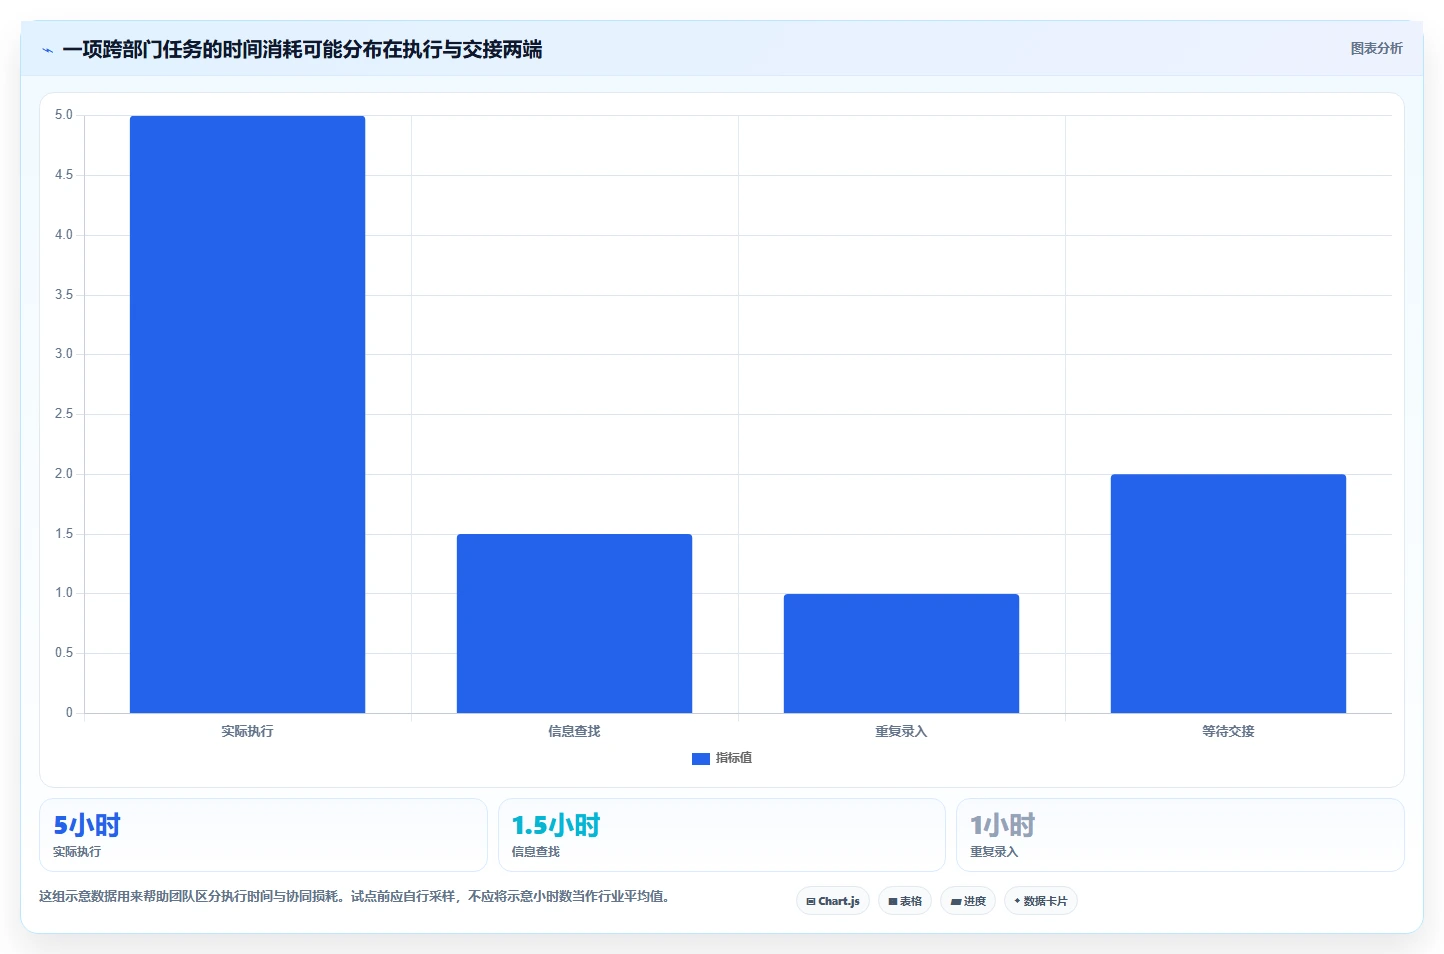This screenshot has height=954, width=1444.
Task: Click the 0.5 y-axis tick label
Action: click(64, 653)
